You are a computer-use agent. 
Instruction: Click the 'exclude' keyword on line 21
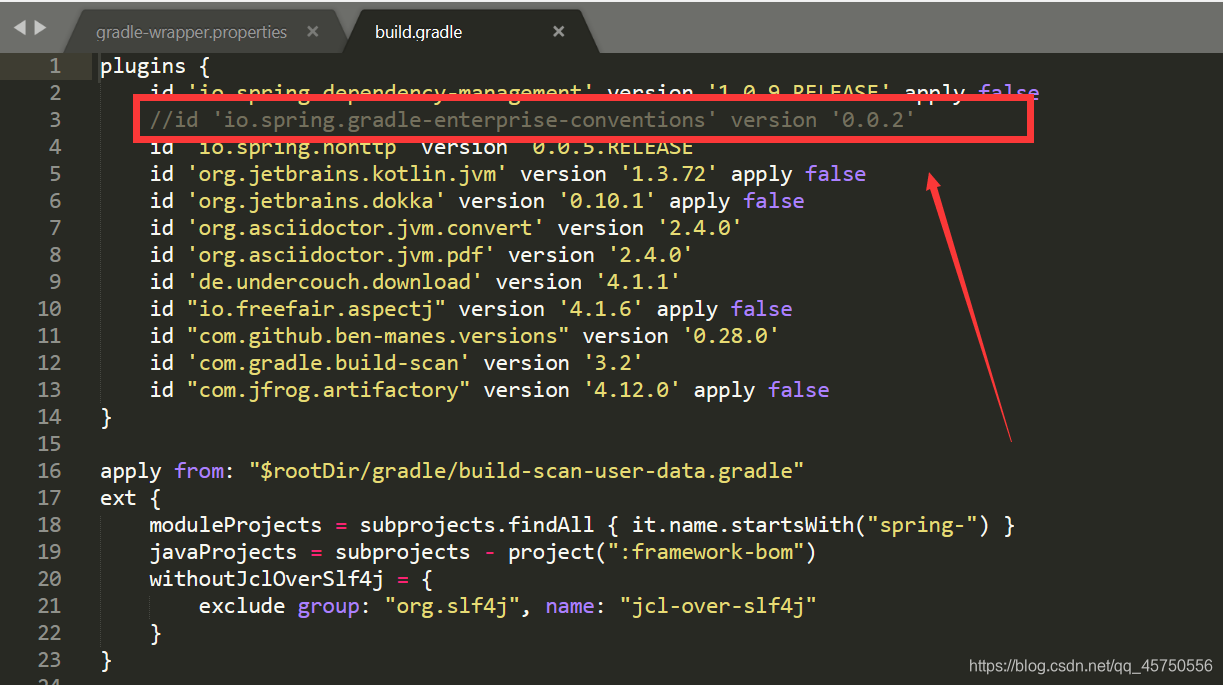pos(241,606)
